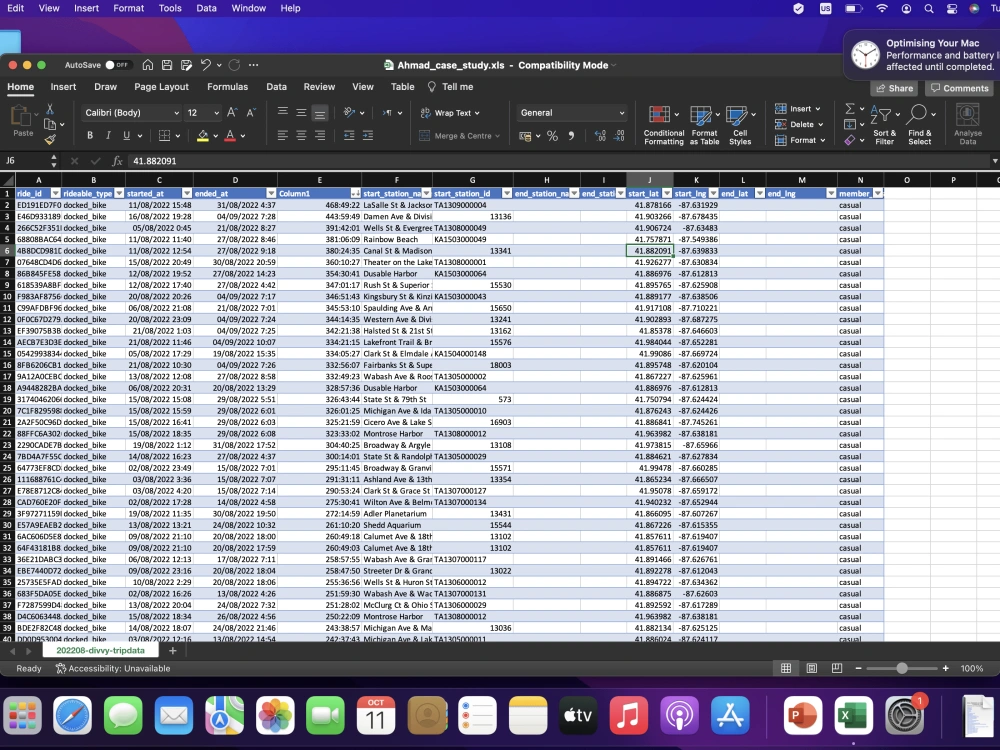
Task: Open Cell Styles gallery
Action: (x=740, y=125)
